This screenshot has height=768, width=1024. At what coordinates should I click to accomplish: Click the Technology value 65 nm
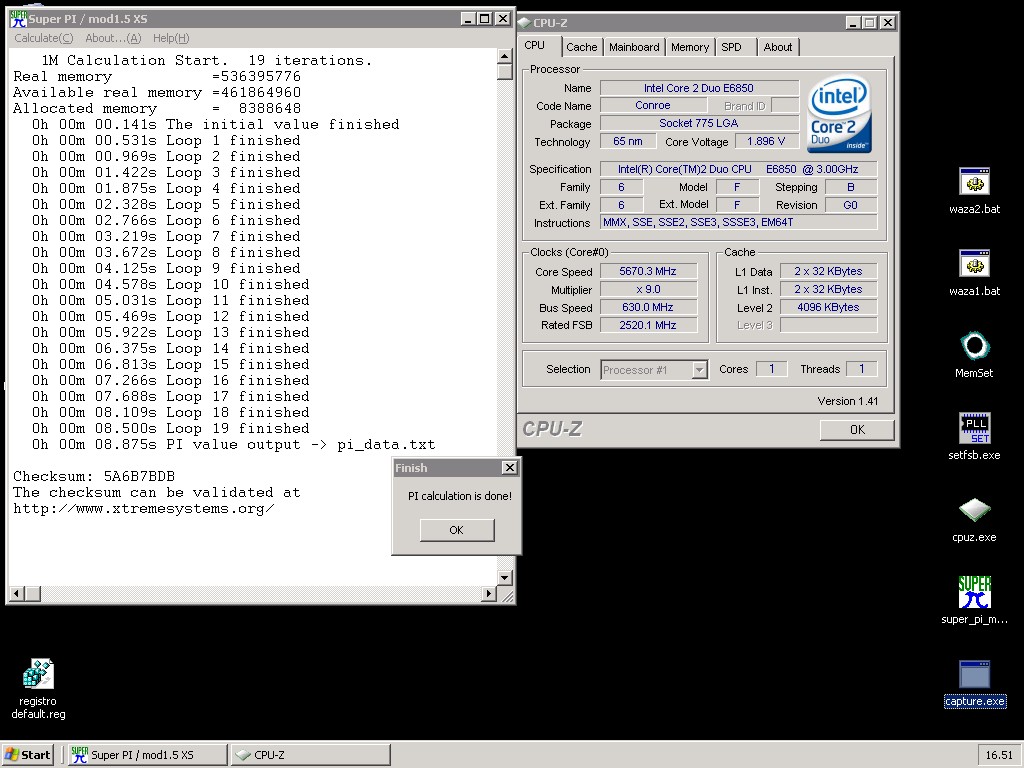tap(628, 141)
